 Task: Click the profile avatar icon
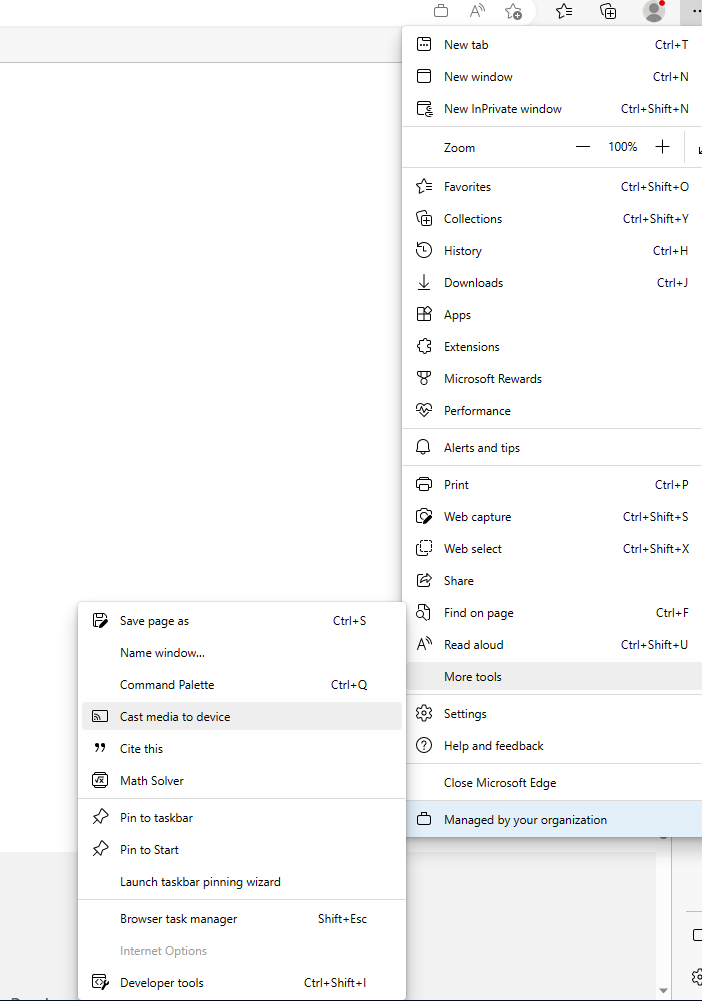tap(653, 11)
